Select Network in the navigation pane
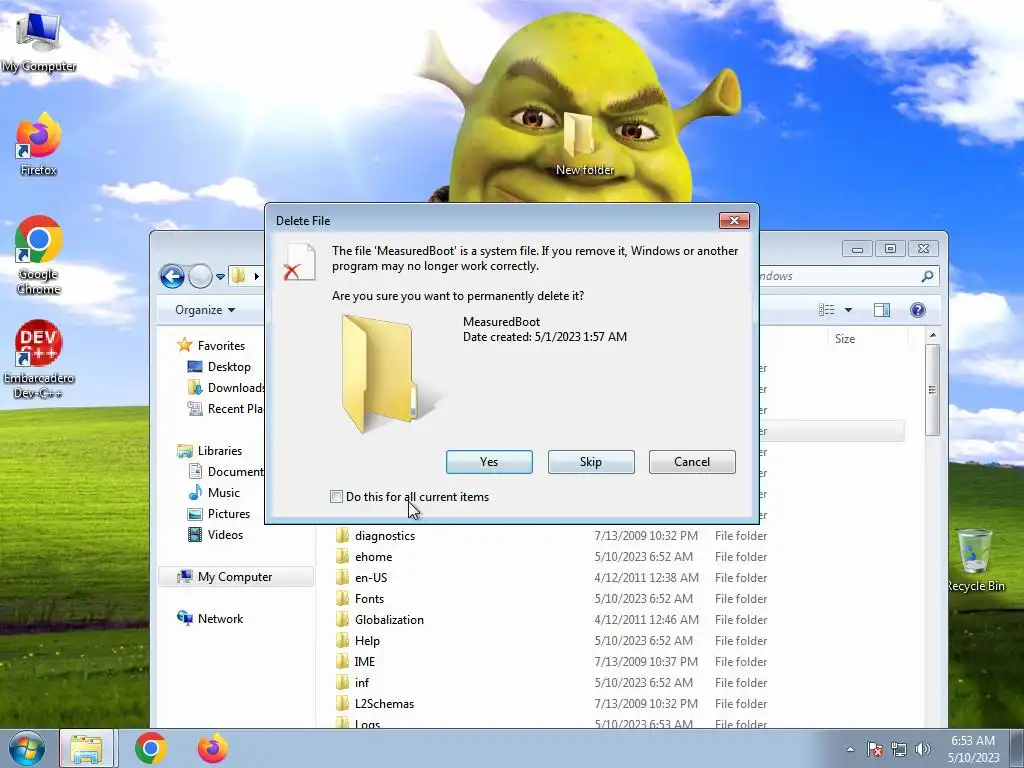 (220, 618)
